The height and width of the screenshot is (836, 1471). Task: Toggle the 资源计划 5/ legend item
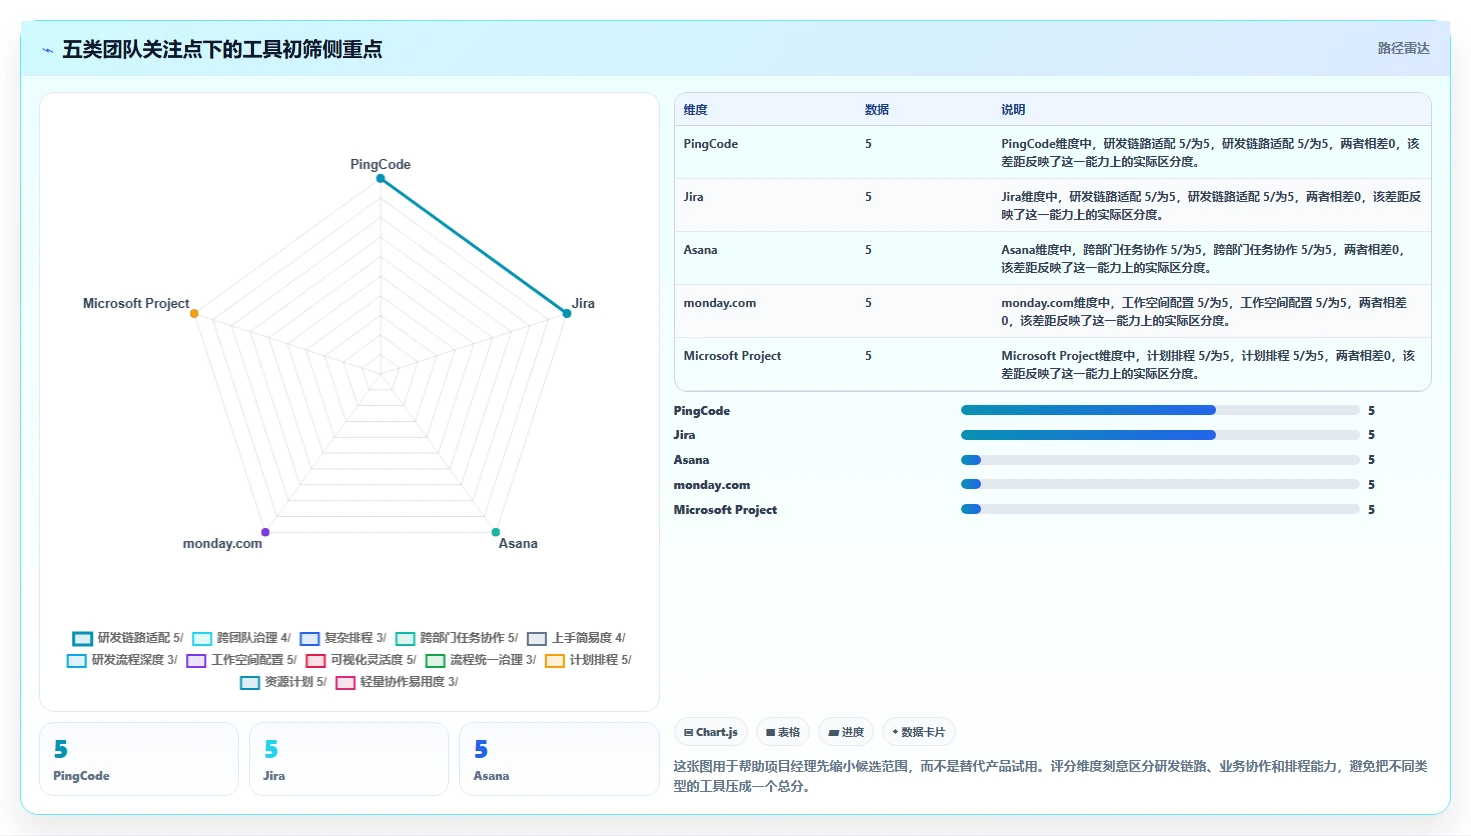pos(283,682)
